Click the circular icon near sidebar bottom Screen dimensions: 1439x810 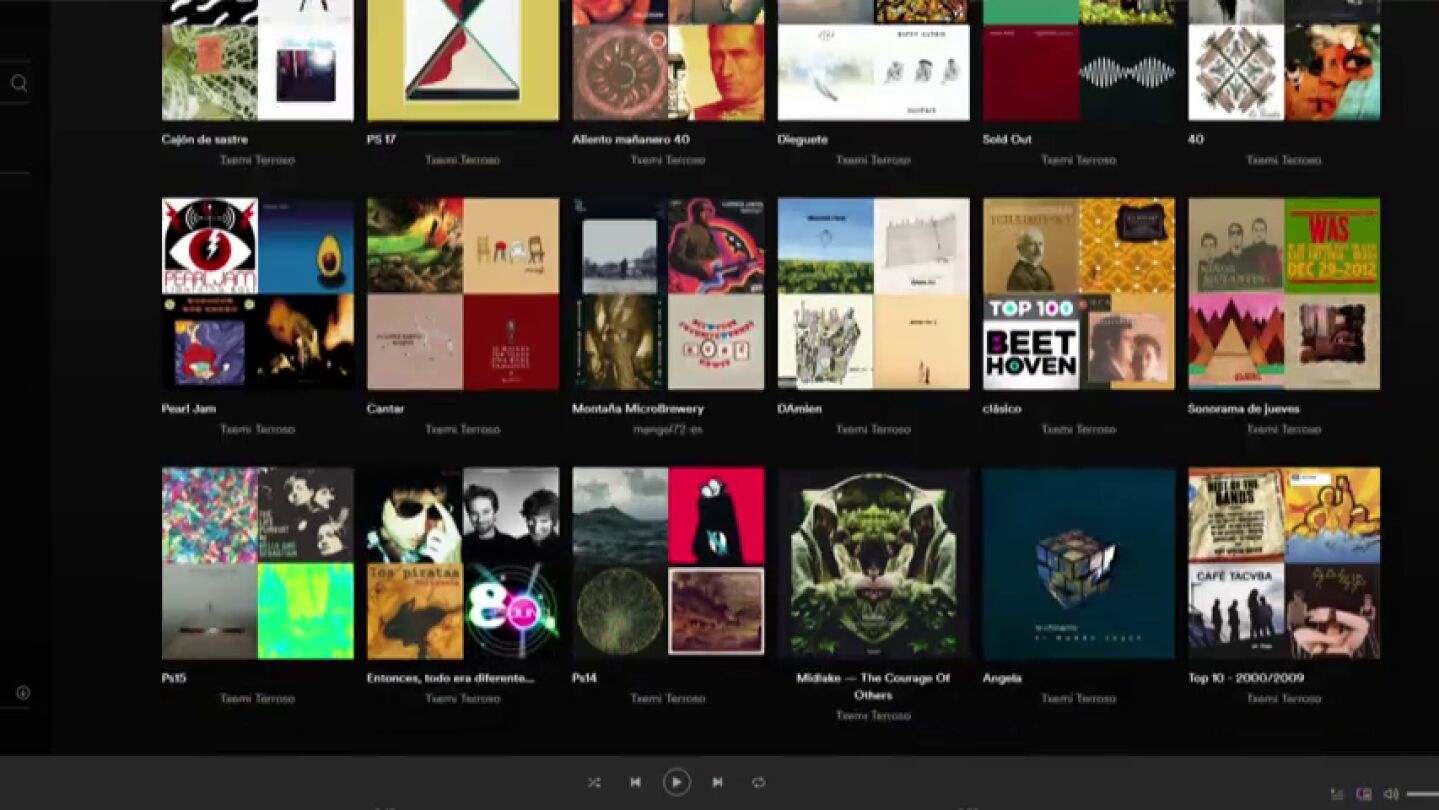(x=23, y=693)
